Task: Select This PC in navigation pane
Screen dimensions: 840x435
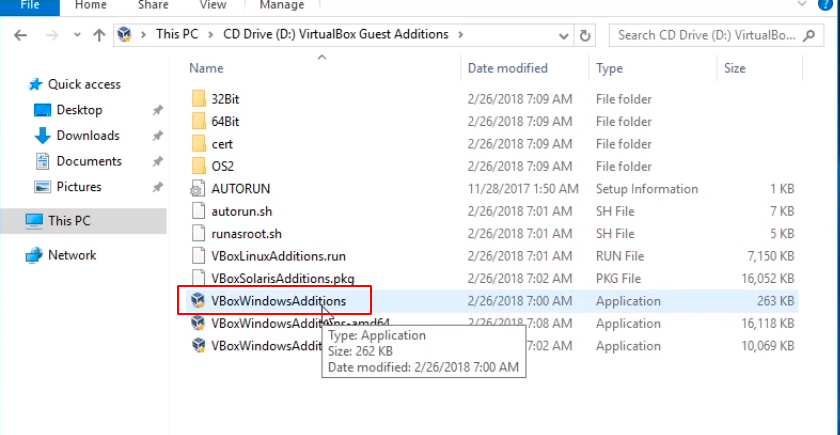Action: point(69,220)
